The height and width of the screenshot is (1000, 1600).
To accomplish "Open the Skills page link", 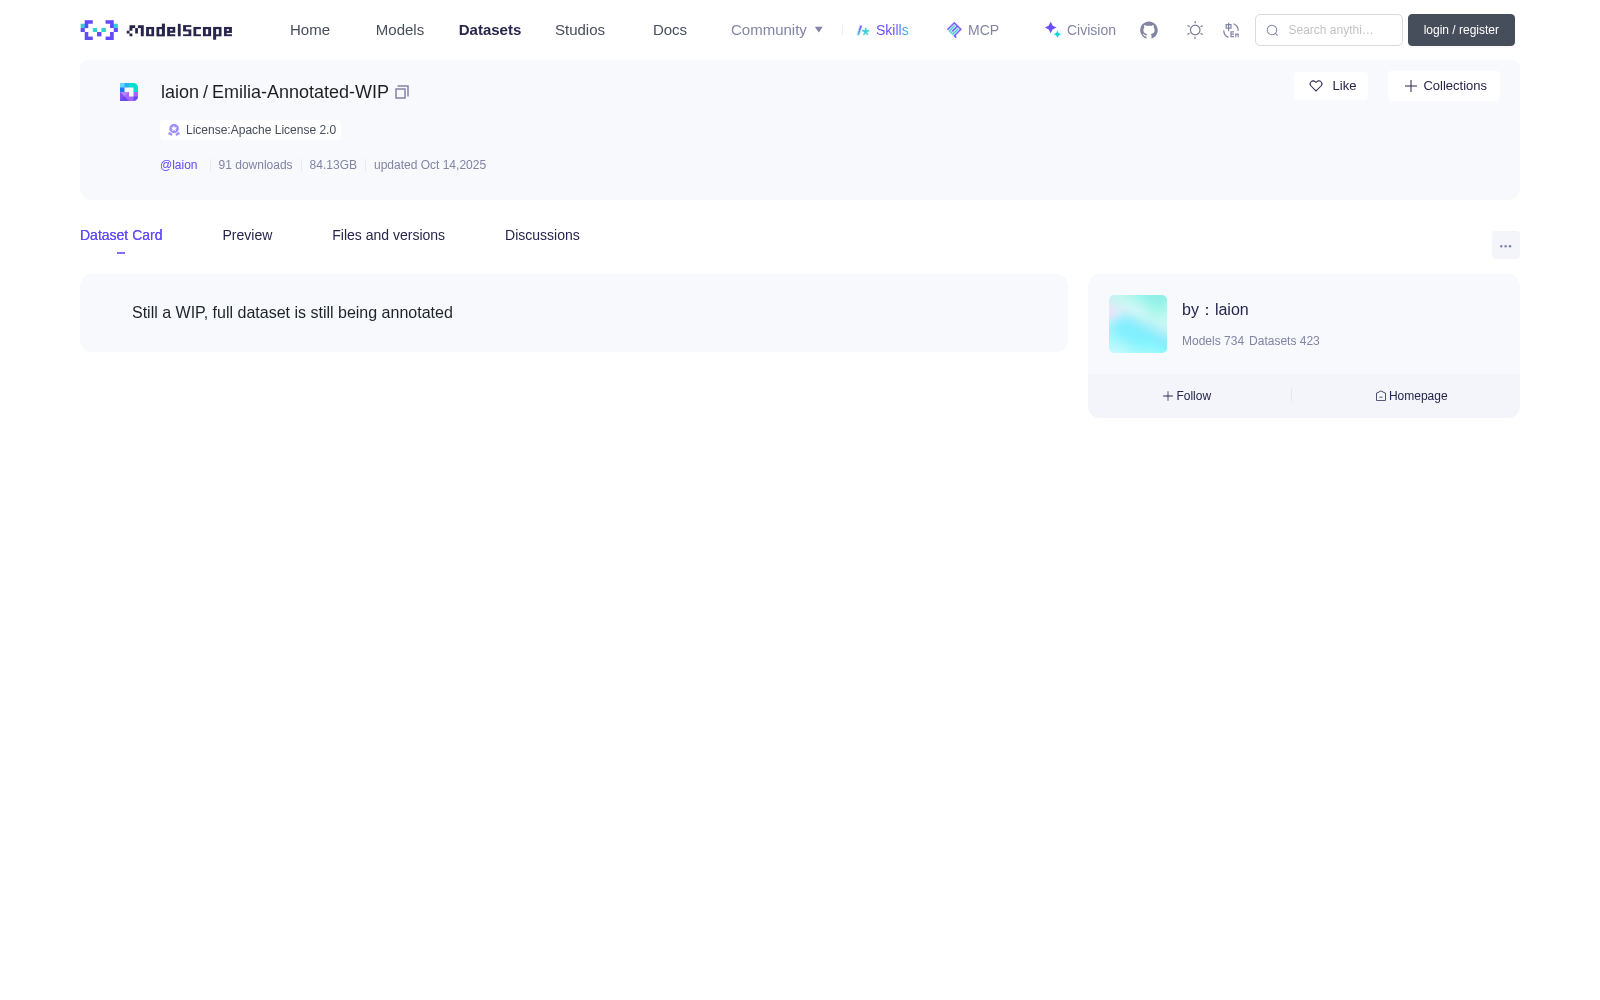I will click(x=882, y=30).
